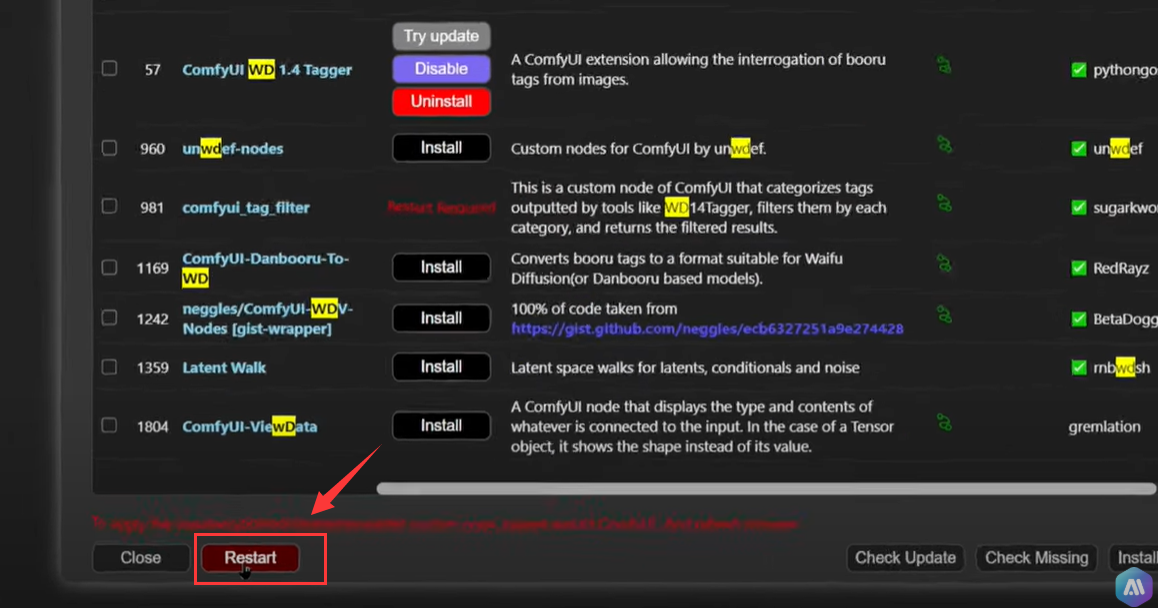Image resolution: width=1158 pixels, height=608 pixels.
Task: Tick checkbox for neggles ComfyUI-WDV-Nodes row 1242
Action: click(109, 318)
